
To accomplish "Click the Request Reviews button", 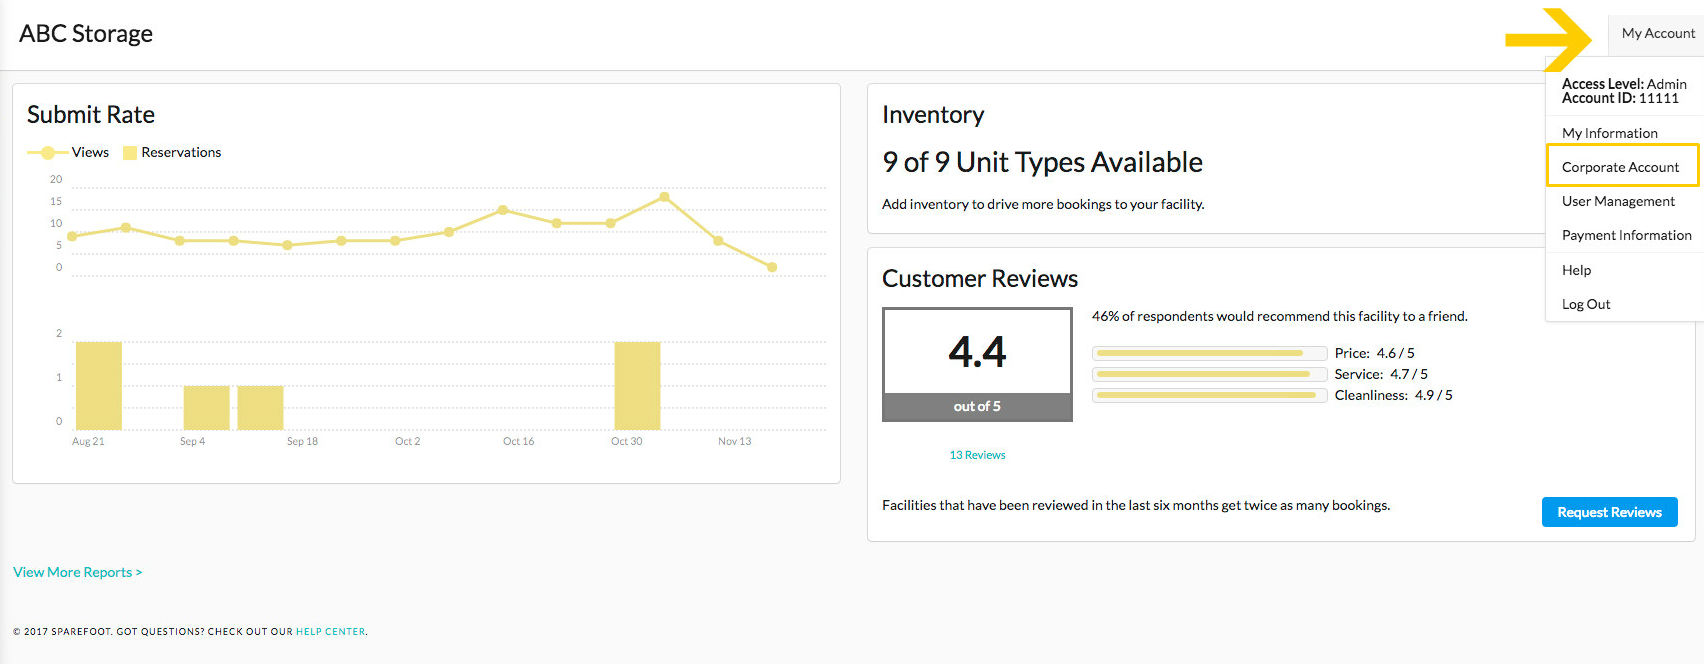I will tap(1609, 512).
